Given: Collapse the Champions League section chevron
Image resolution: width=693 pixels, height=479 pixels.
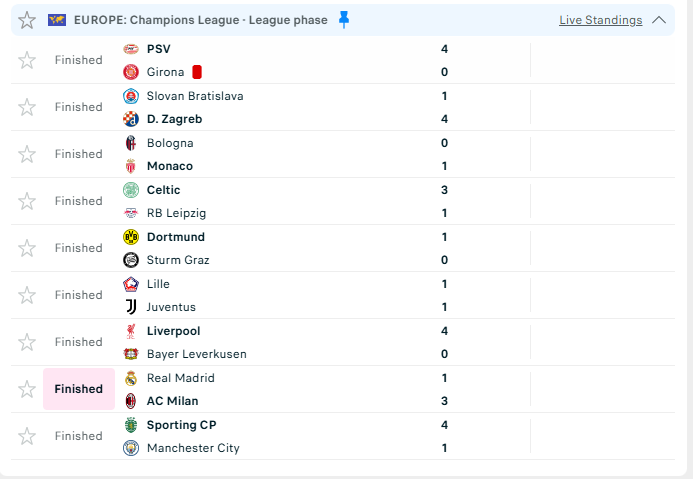Looking at the screenshot, I should click(x=659, y=20).
